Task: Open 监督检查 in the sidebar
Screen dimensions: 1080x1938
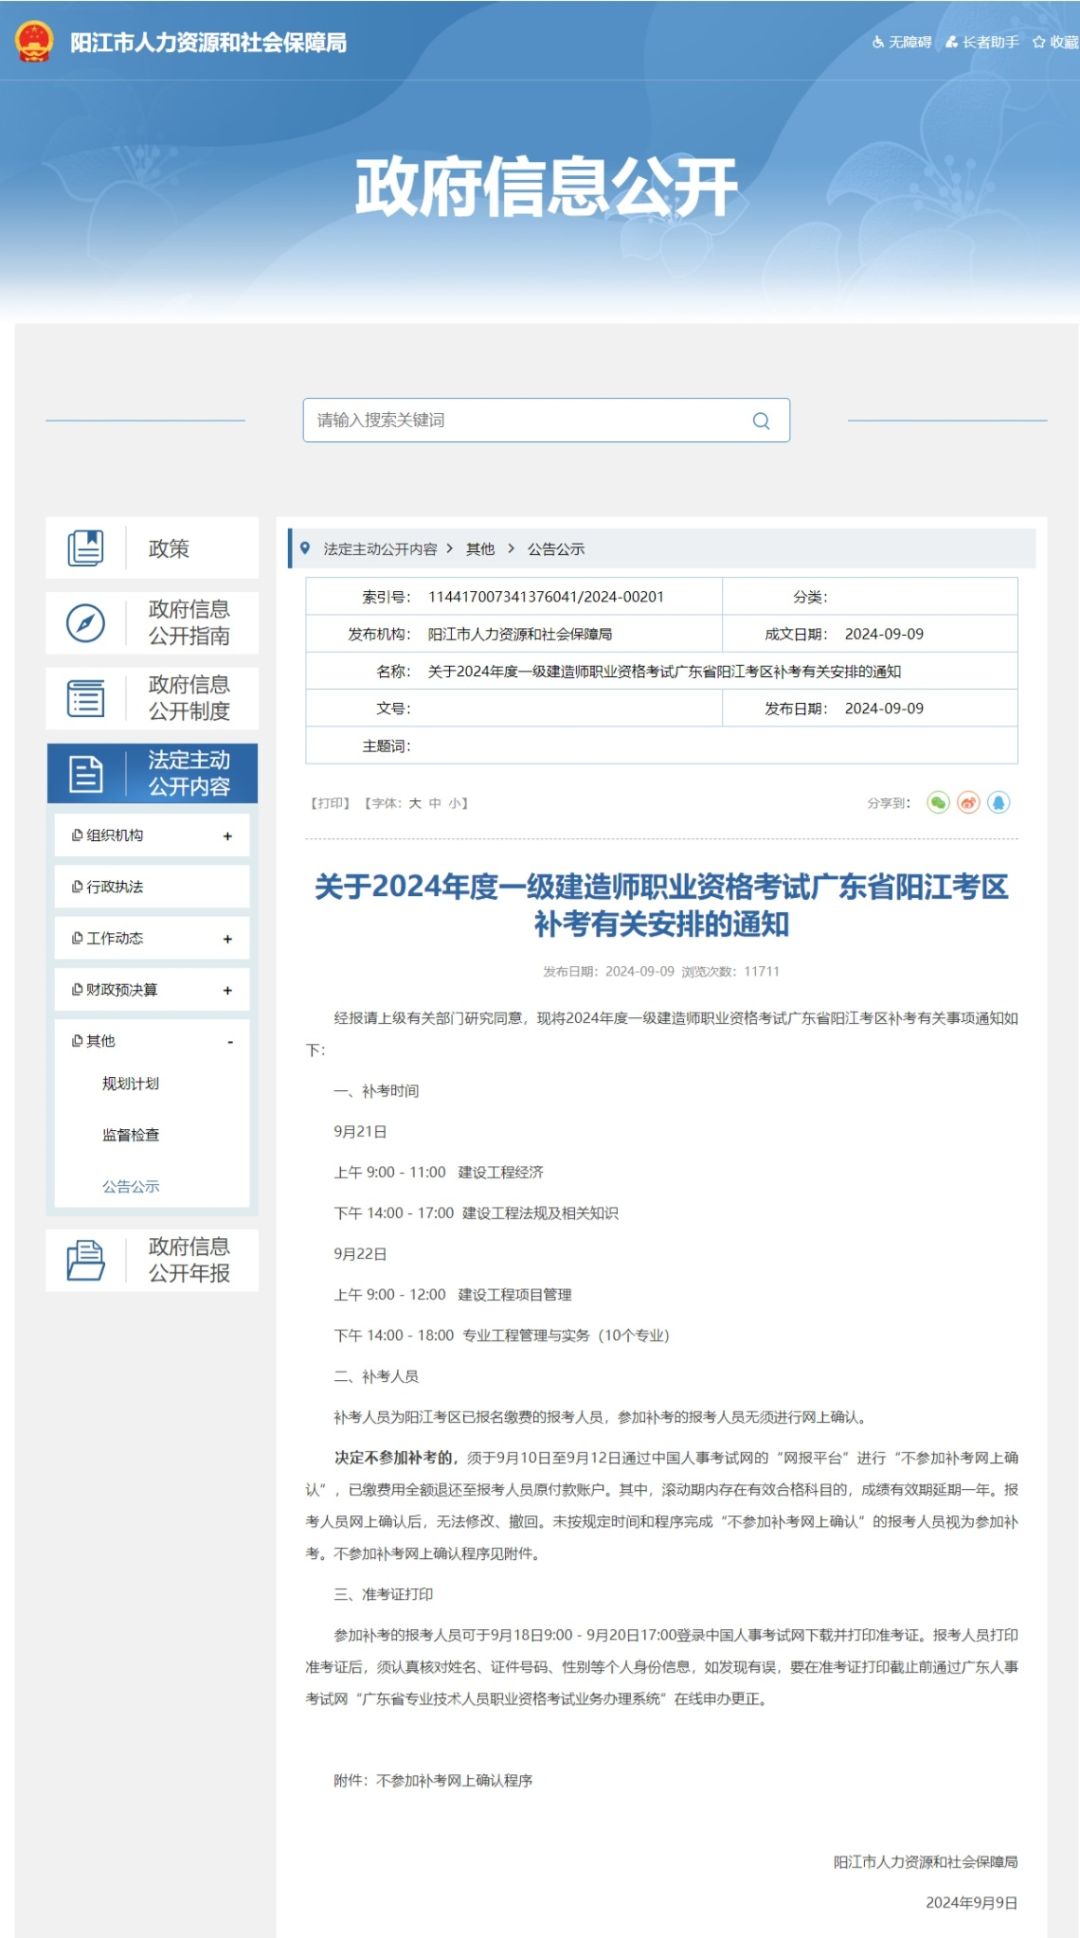Action: [130, 1135]
